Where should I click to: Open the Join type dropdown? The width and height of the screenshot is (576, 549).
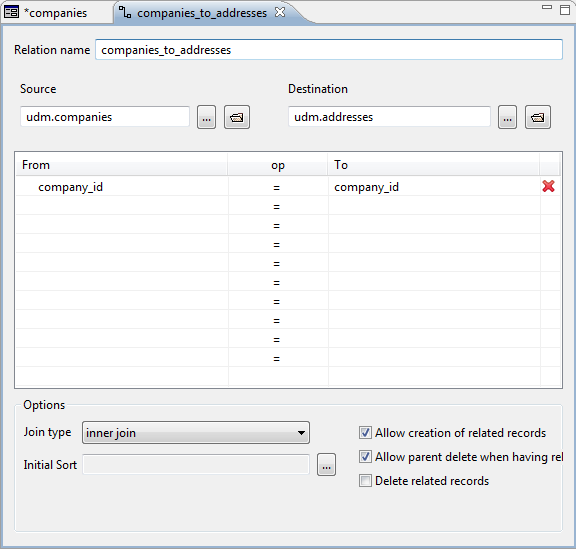click(x=196, y=433)
